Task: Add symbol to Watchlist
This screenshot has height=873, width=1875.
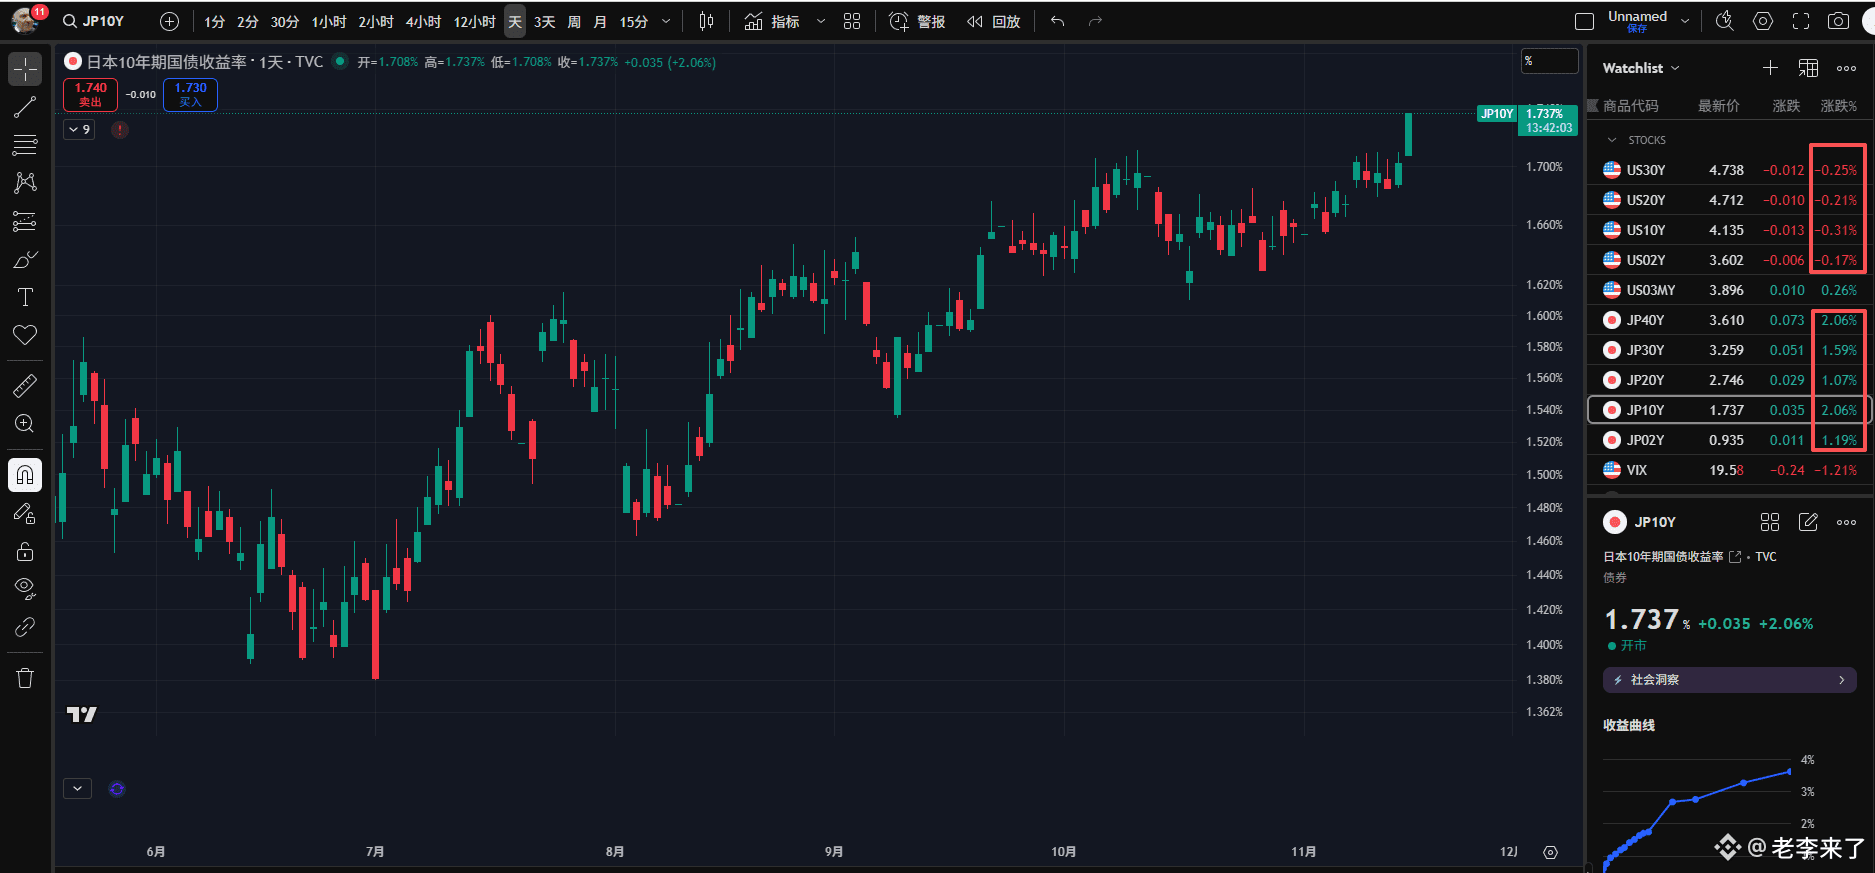Action: 1770,68
